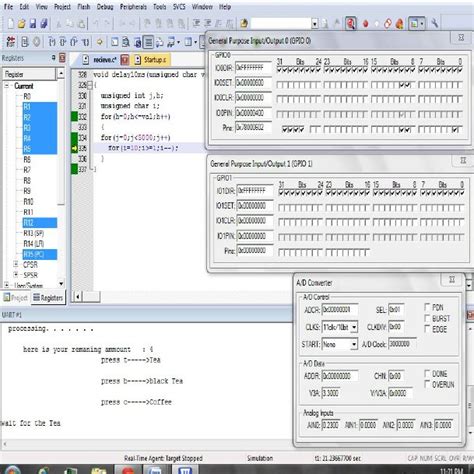Disable all breakpoints icon

pos(388,23)
